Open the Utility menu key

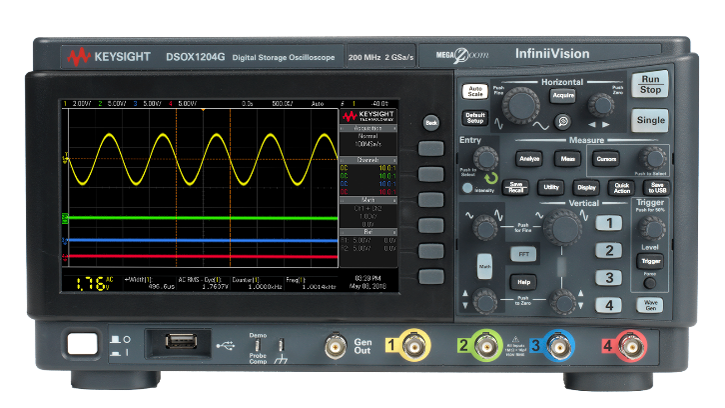click(551, 187)
